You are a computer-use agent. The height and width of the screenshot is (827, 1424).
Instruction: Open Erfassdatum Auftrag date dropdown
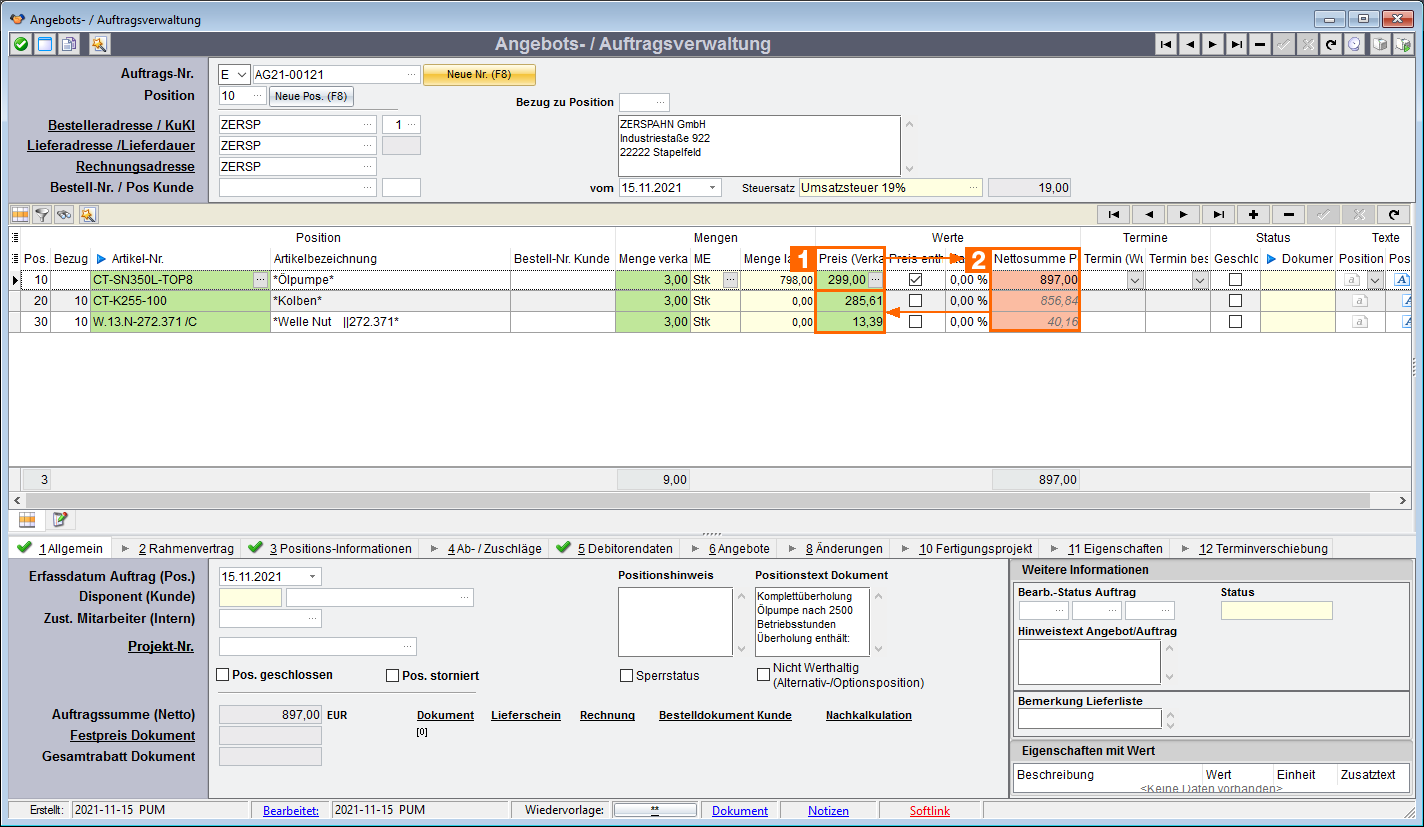tap(314, 576)
